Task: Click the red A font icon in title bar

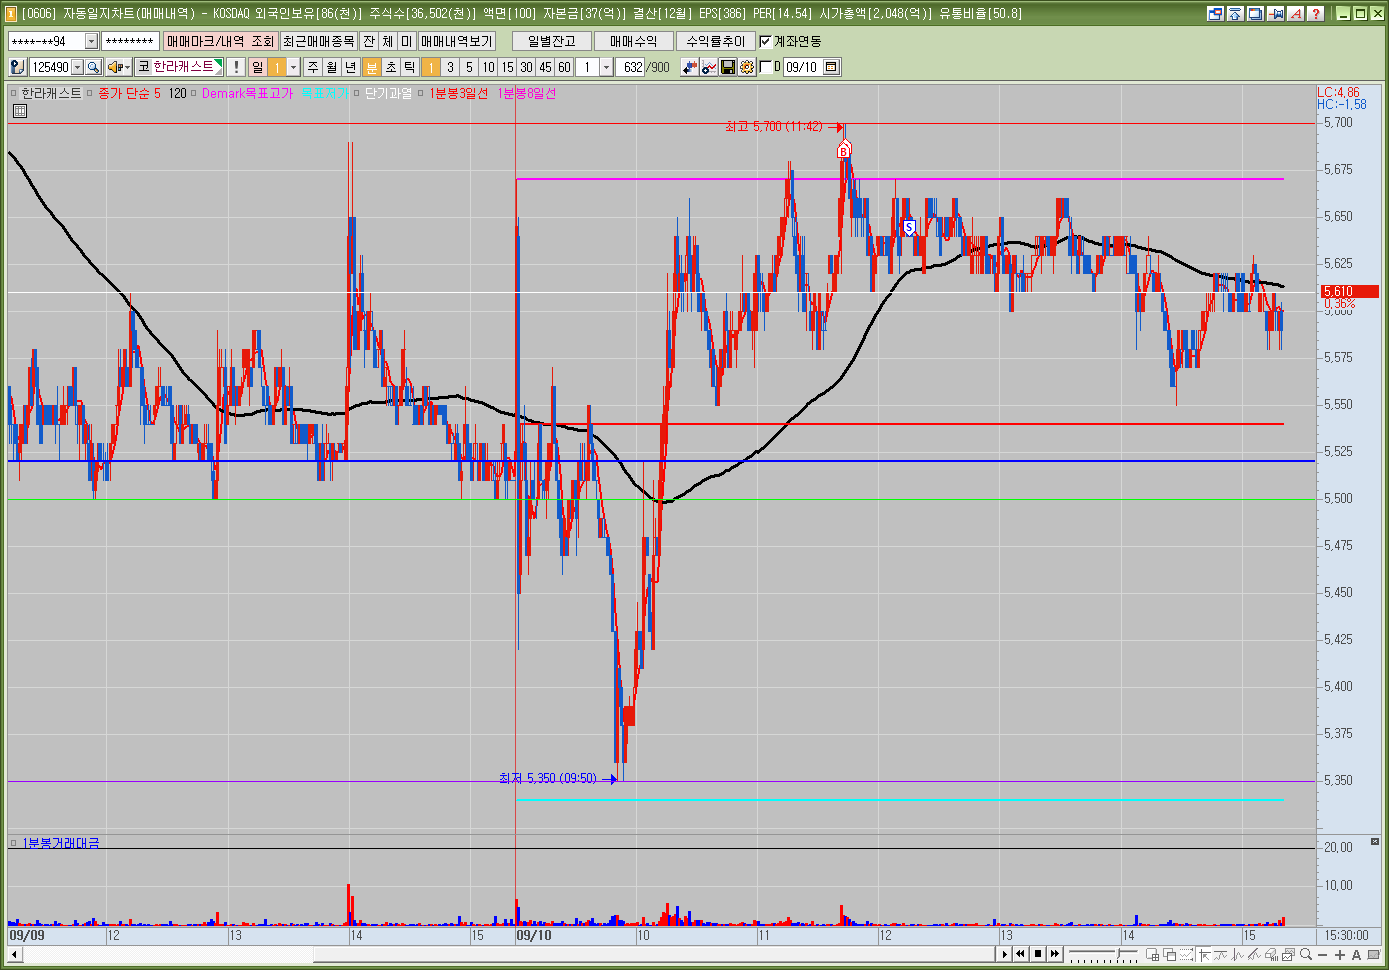Action: 1295,14
